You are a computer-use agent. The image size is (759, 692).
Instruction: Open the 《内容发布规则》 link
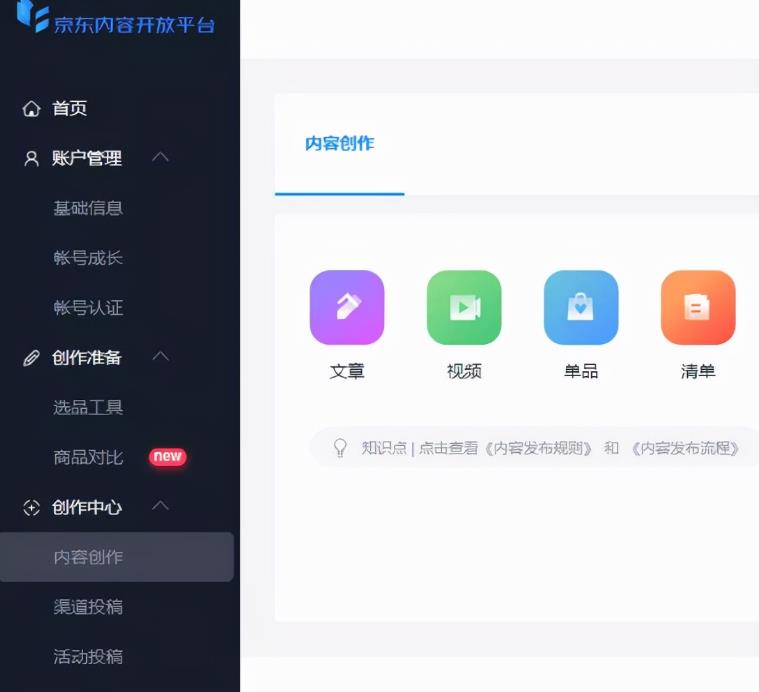539,448
